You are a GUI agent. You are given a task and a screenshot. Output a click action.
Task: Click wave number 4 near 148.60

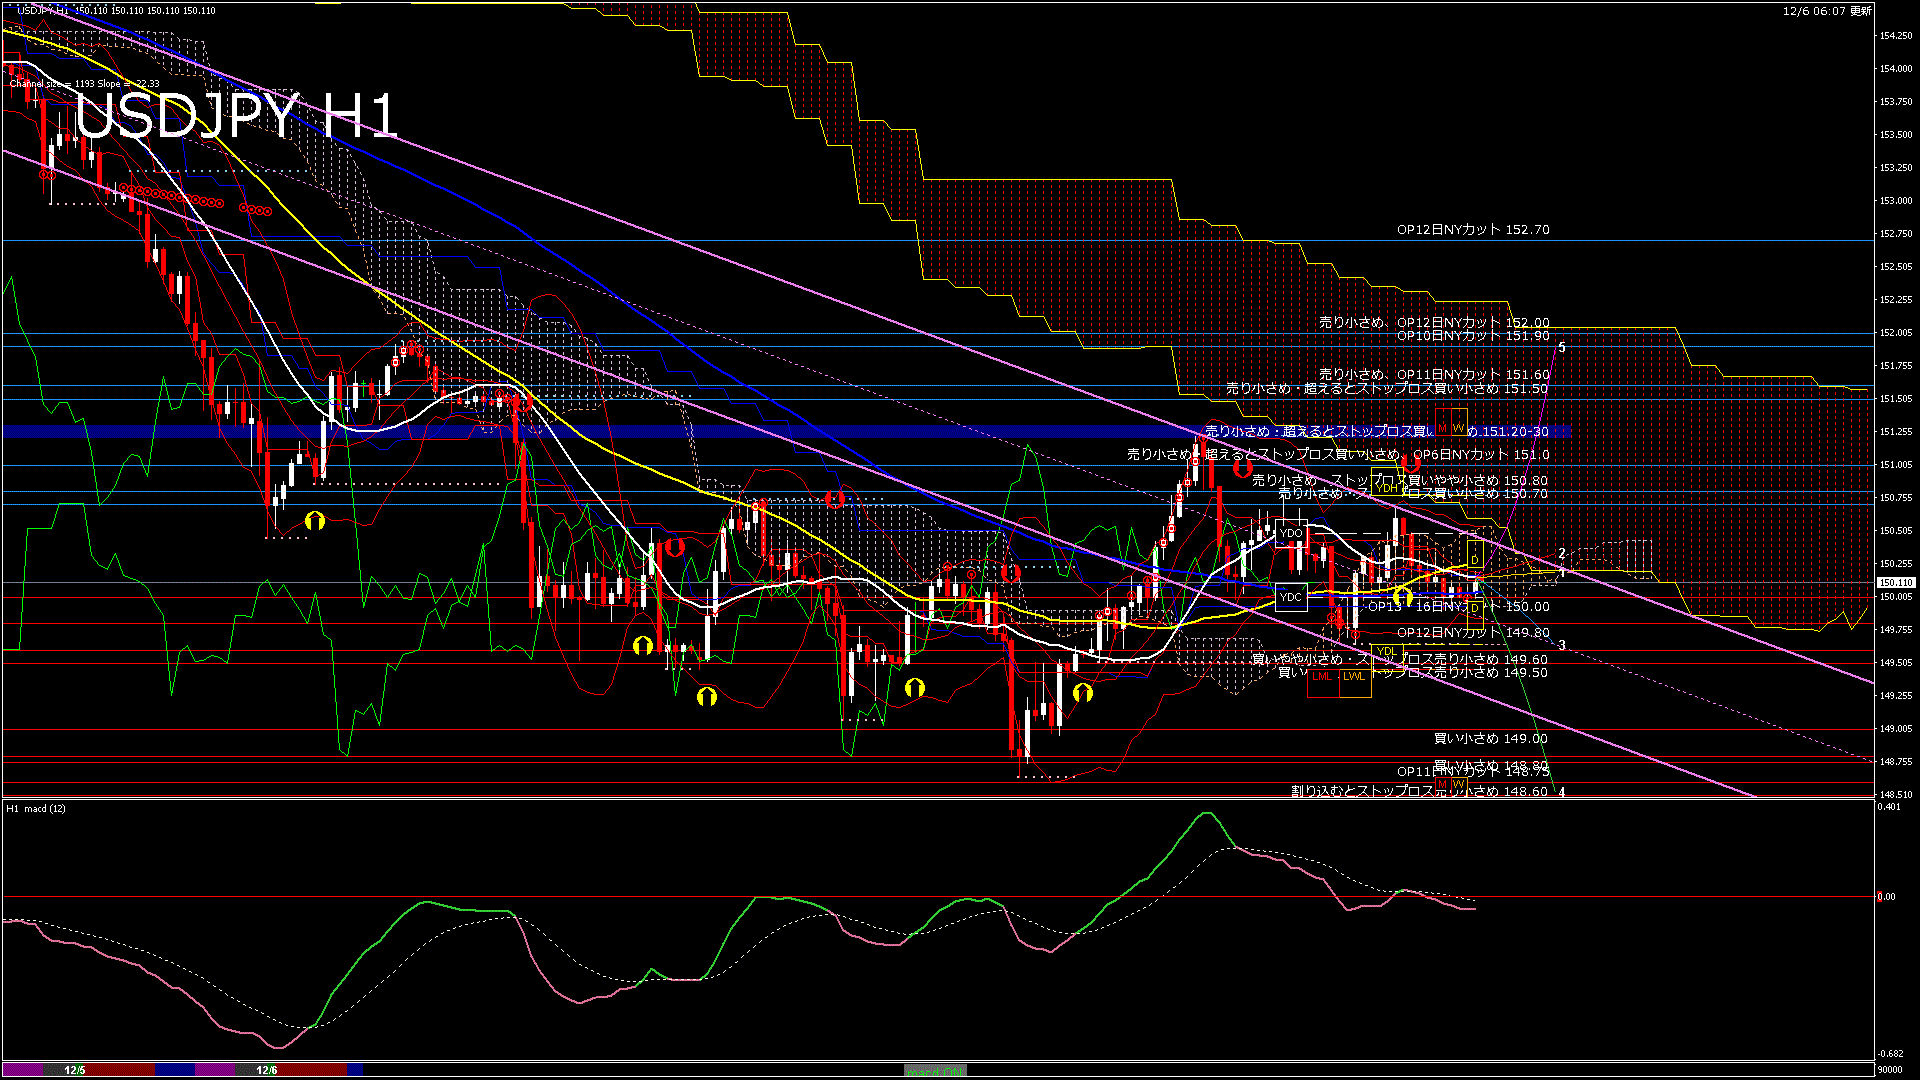coord(1562,792)
